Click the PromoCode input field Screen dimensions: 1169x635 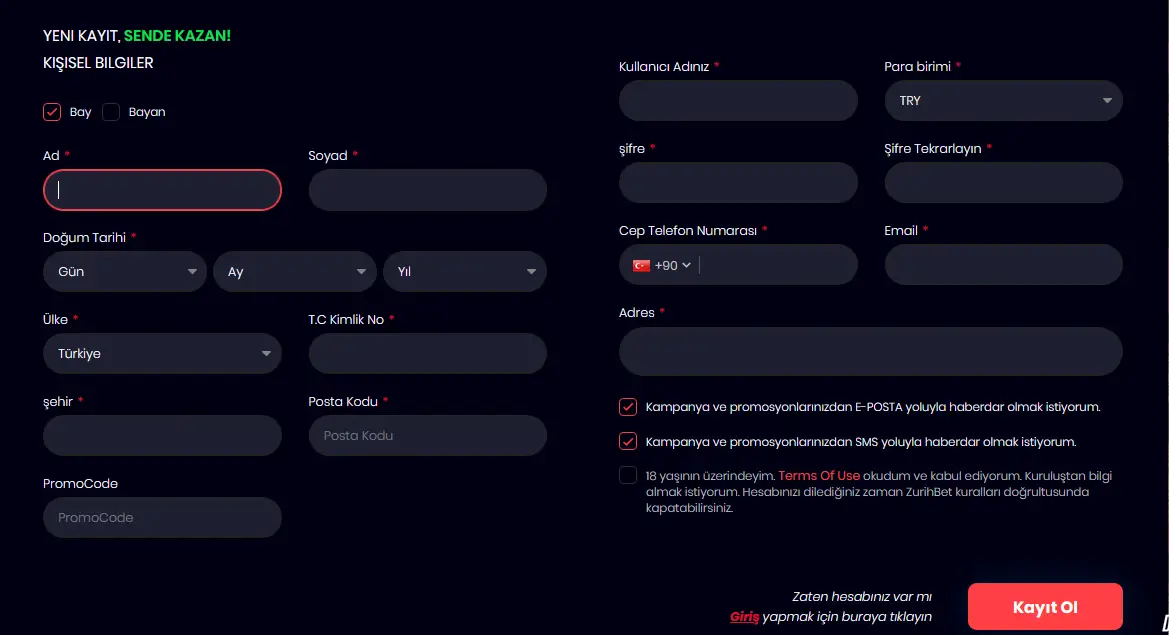click(162, 518)
